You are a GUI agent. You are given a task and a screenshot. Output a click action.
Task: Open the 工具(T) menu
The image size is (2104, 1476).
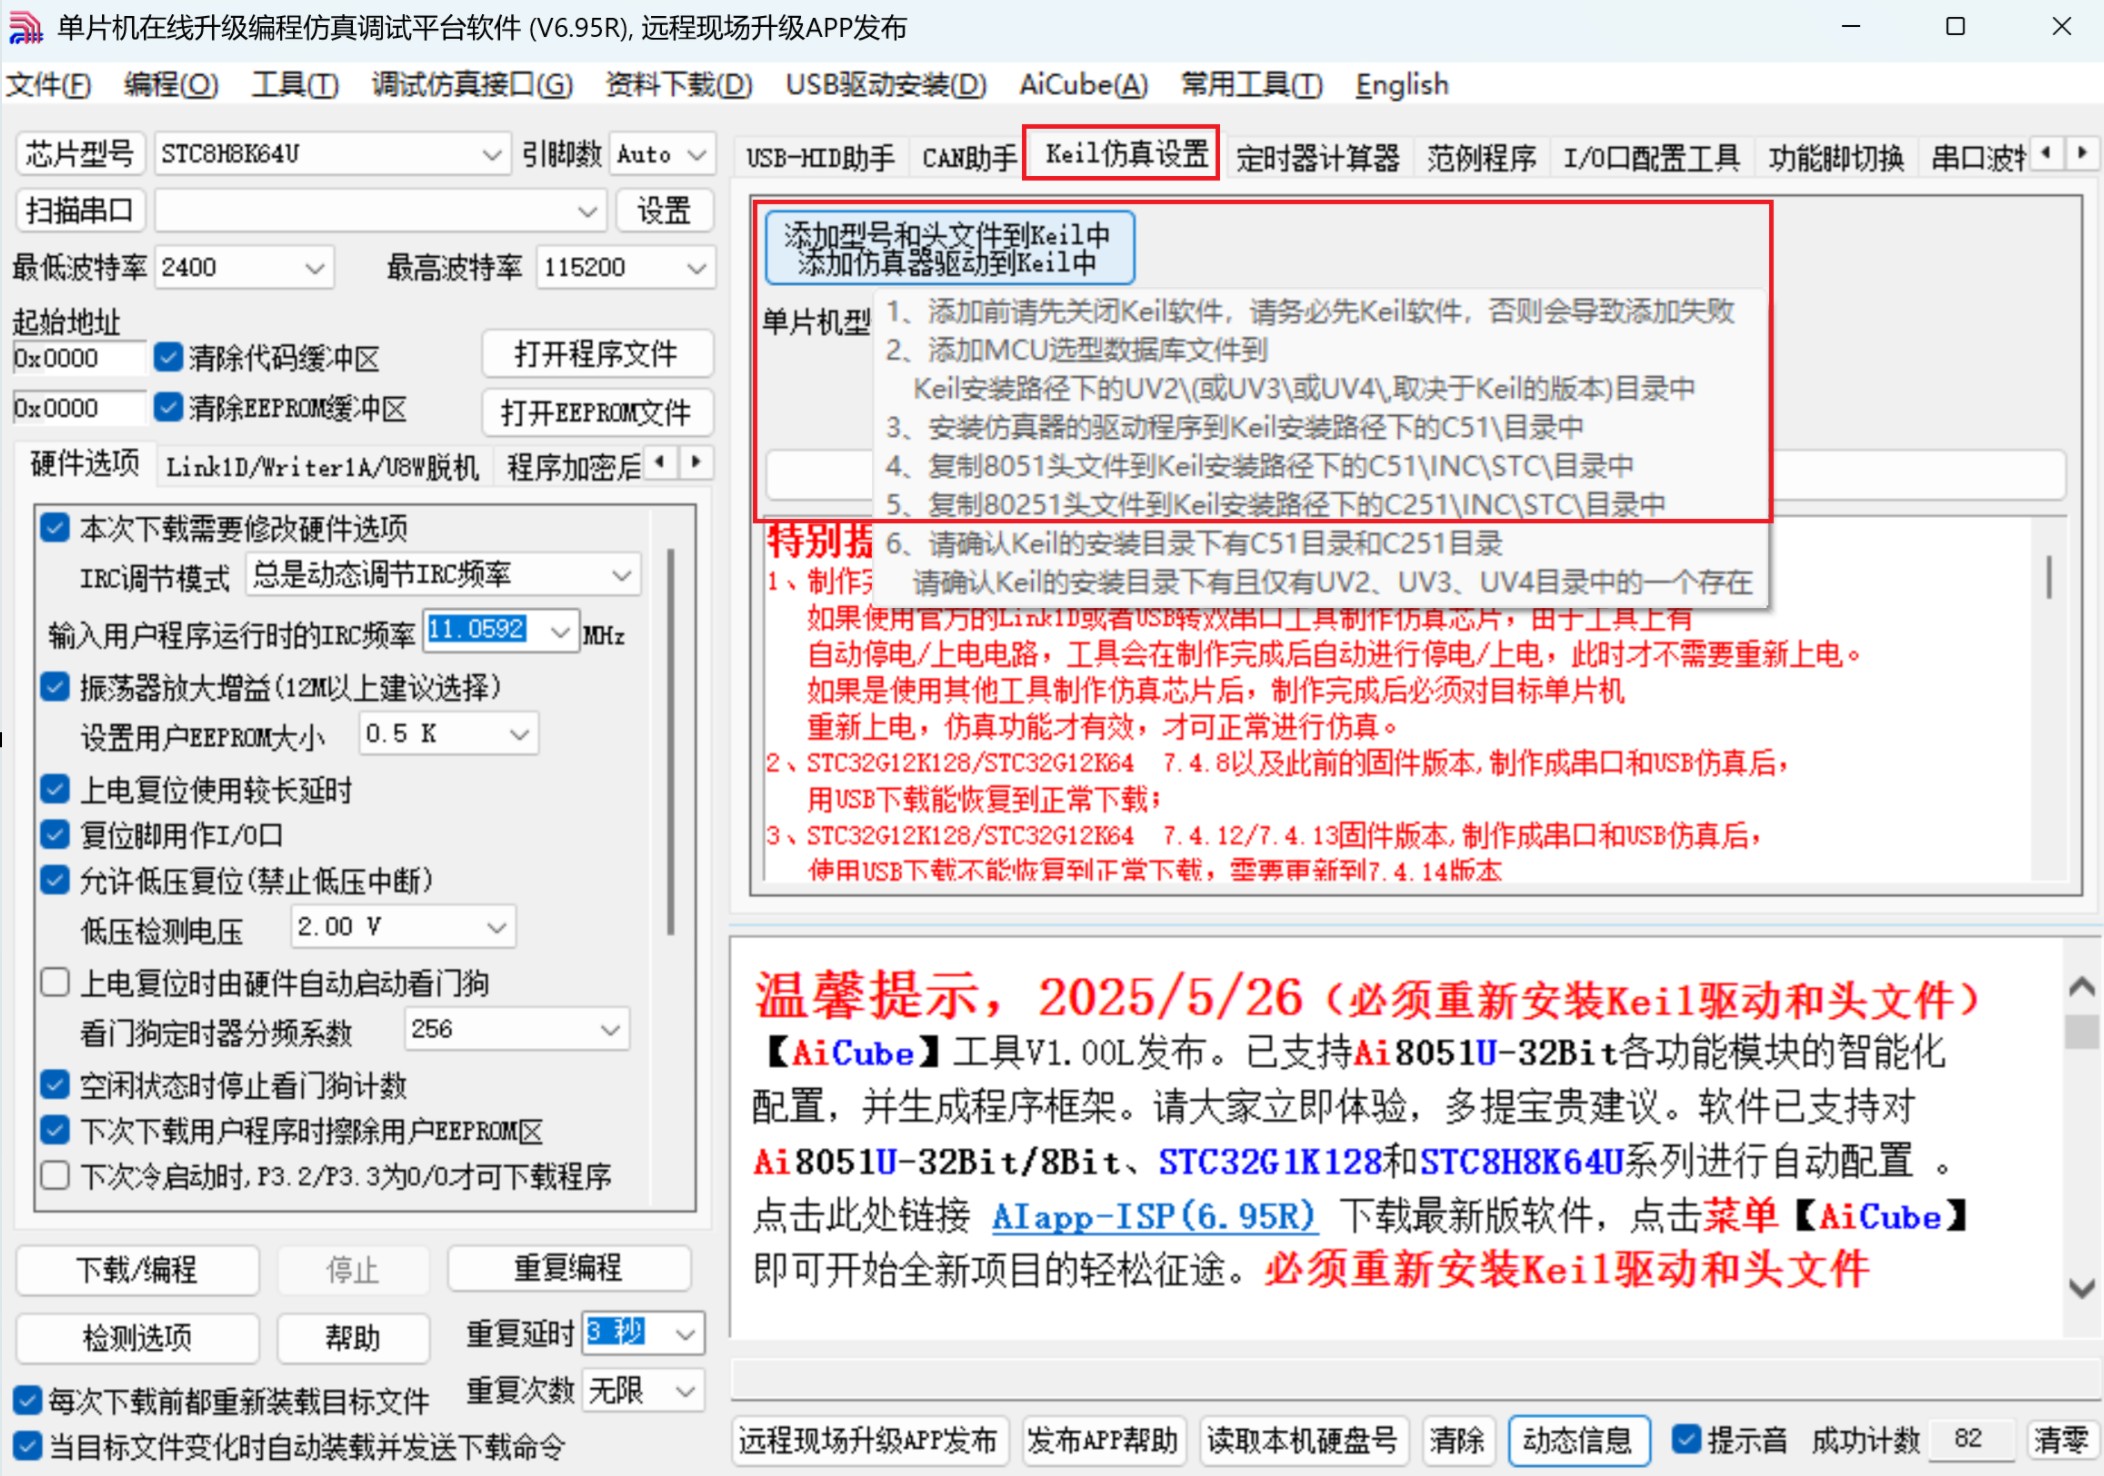coord(295,85)
